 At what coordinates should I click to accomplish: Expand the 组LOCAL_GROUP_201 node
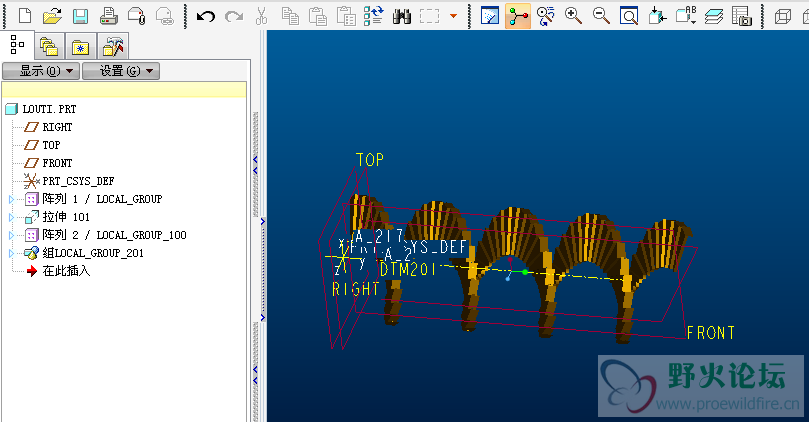pos(11,253)
